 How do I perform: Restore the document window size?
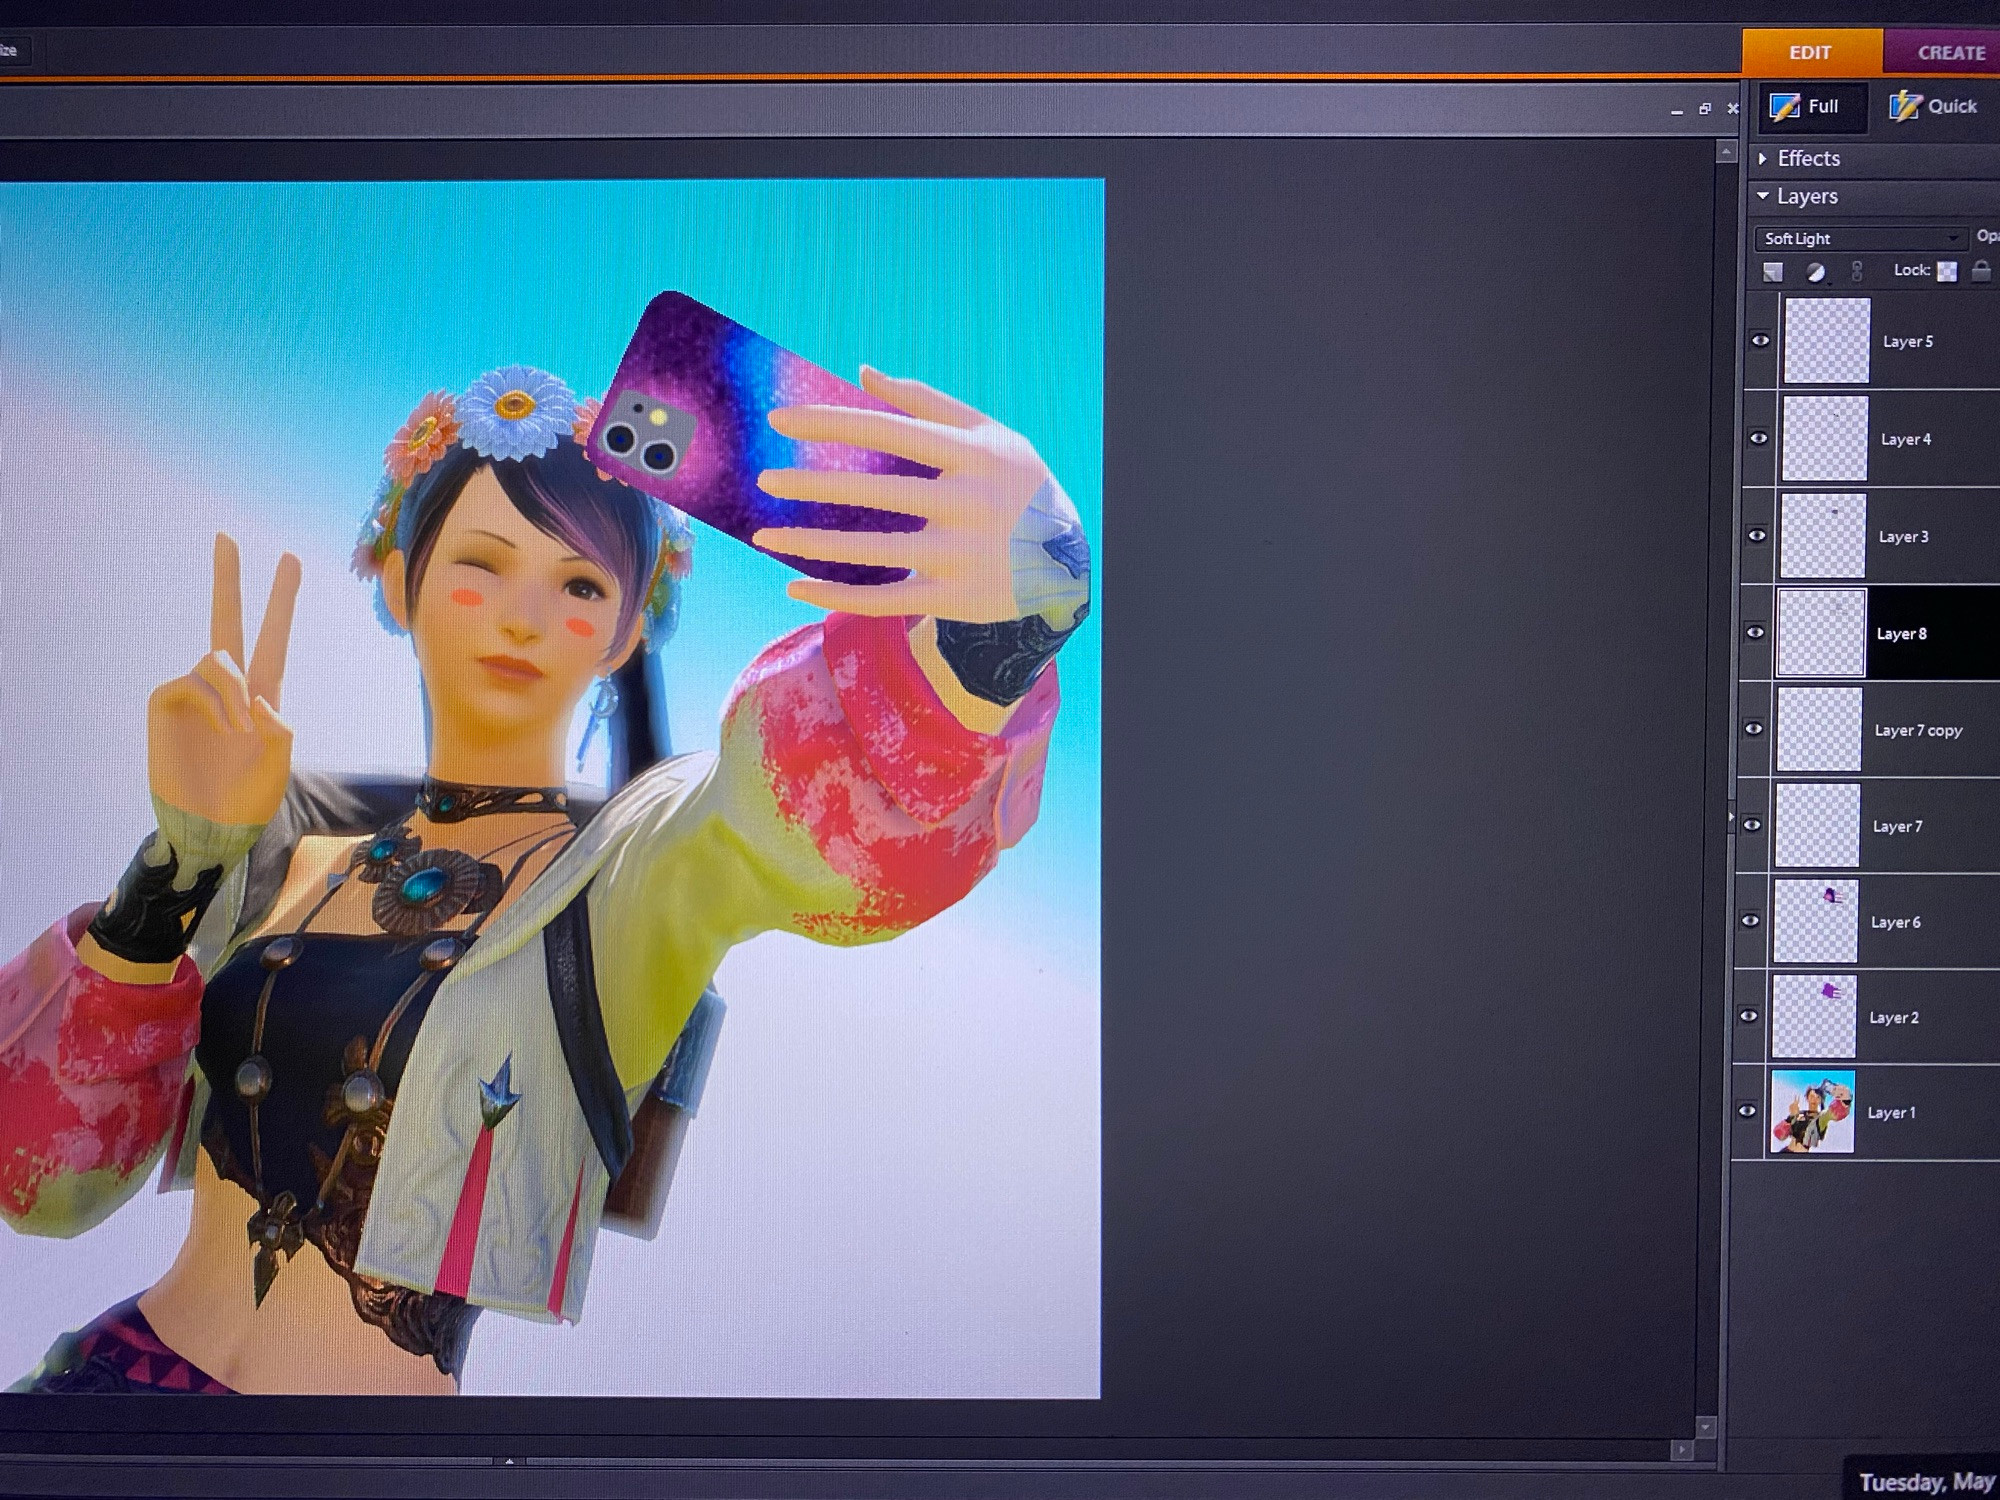point(1705,109)
